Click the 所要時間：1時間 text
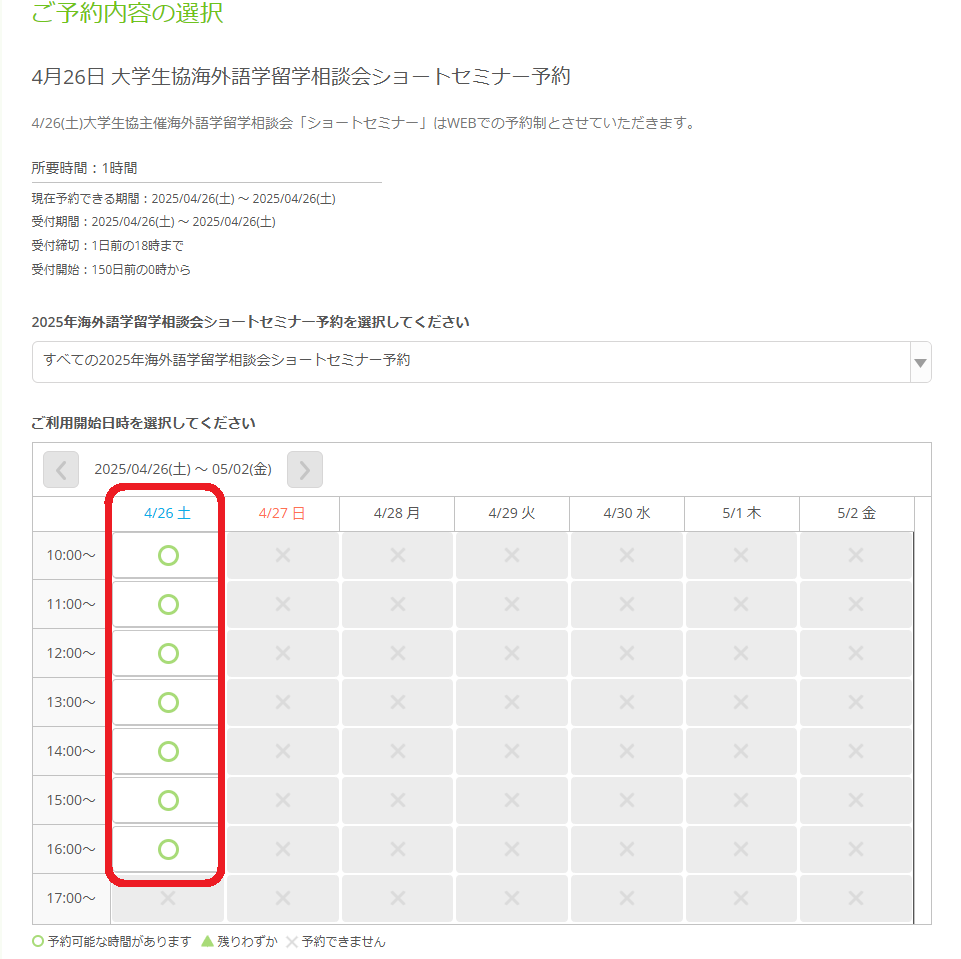Viewport: 961px width, 959px height. (85, 168)
